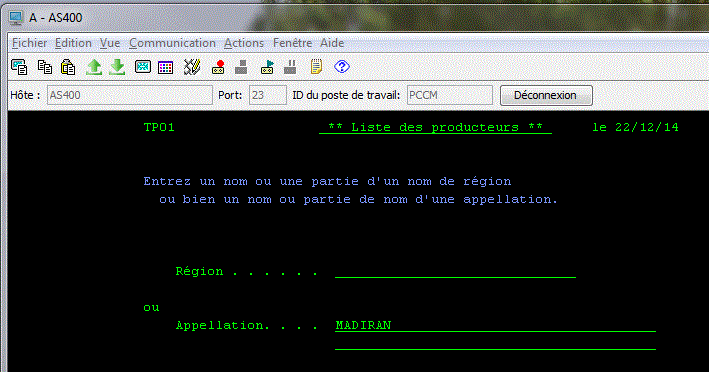The height and width of the screenshot is (372, 709).
Task: Click the blue help question mark icon
Action: 342,67
